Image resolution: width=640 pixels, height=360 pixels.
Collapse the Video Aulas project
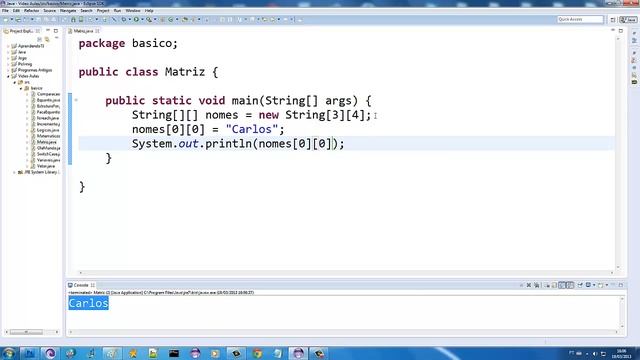click(x=8, y=76)
